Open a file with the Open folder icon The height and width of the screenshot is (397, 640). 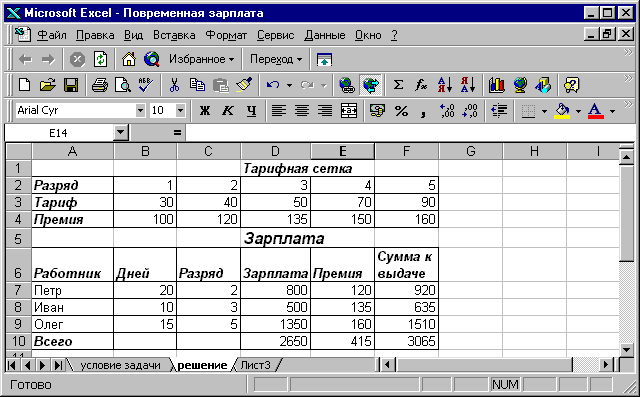[47, 85]
